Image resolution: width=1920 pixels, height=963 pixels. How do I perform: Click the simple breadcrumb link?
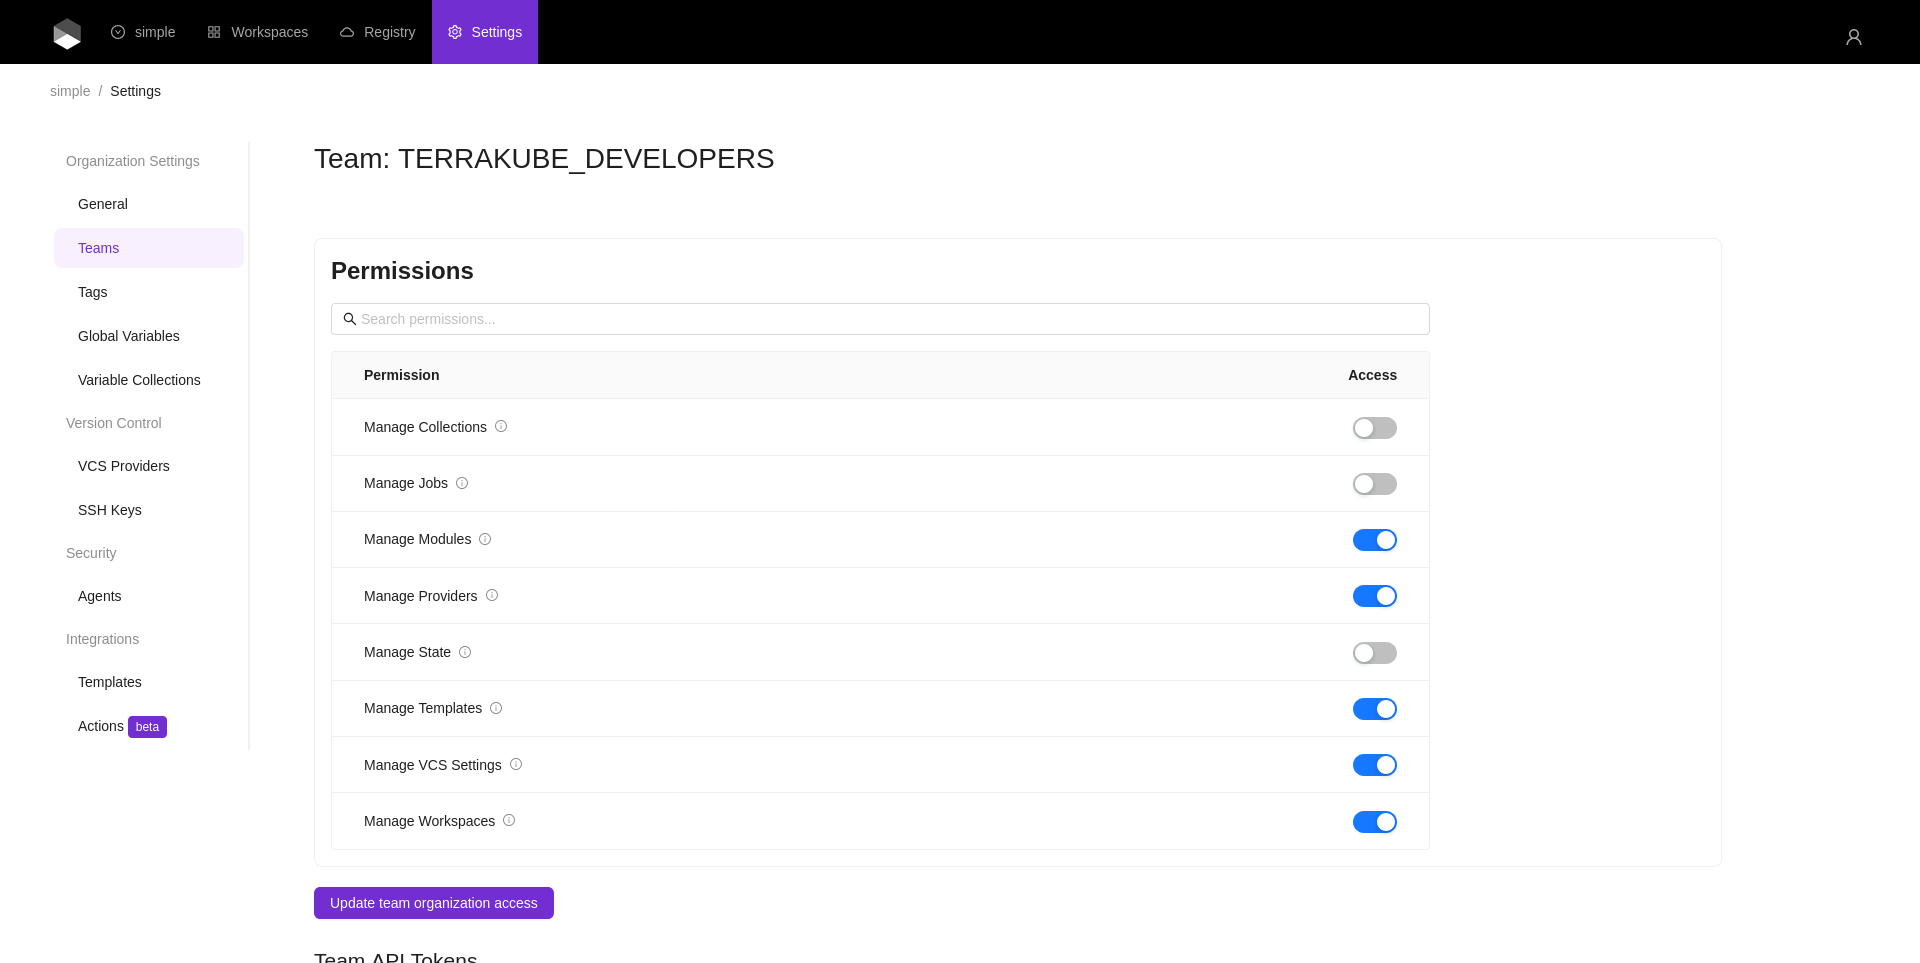pos(70,91)
